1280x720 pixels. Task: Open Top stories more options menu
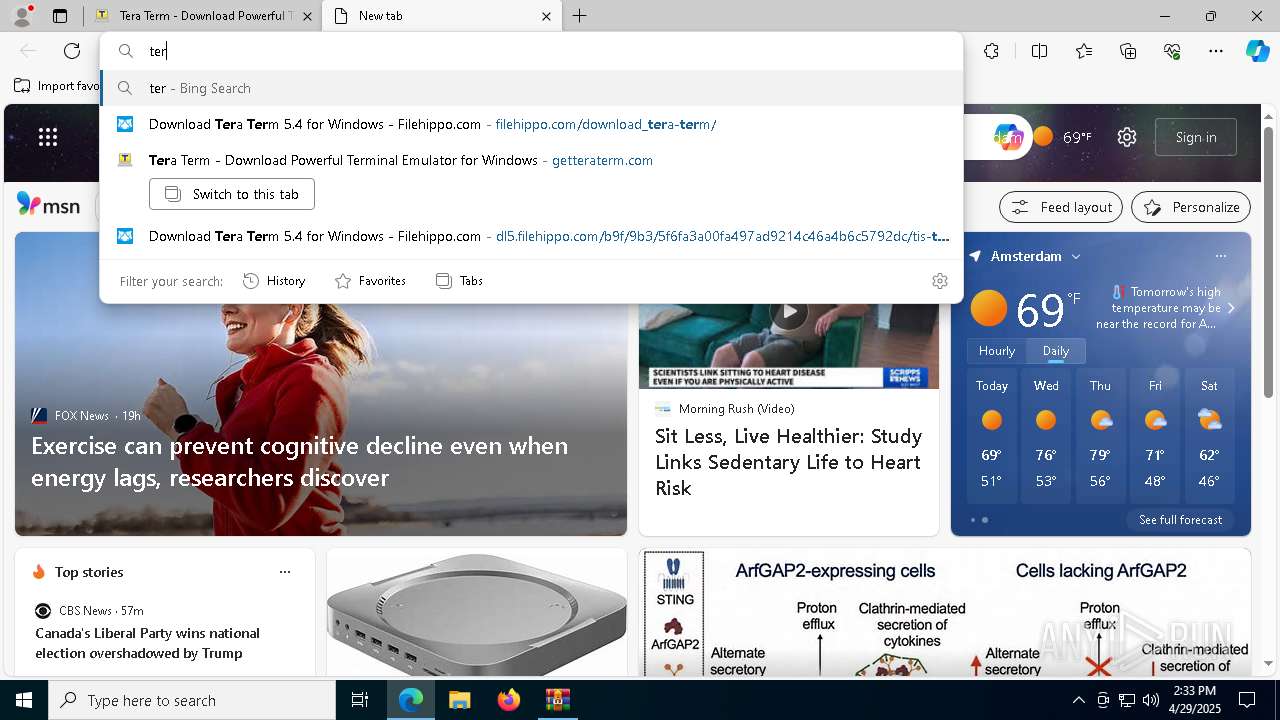click(285, 572)
